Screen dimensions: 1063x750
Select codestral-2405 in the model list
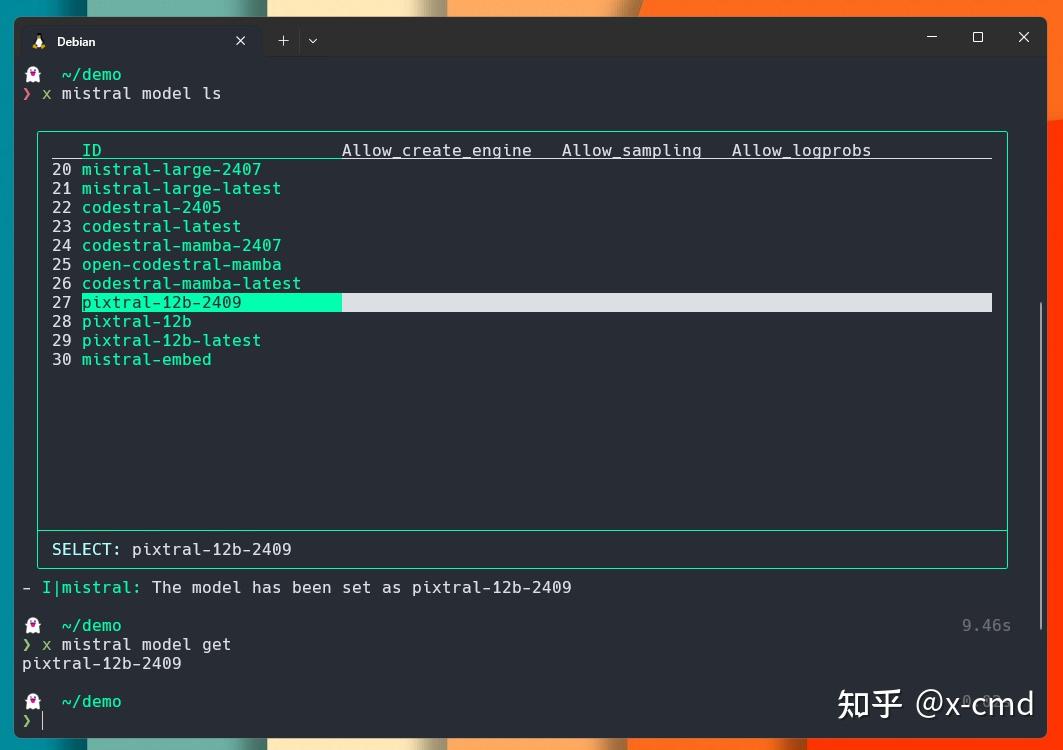point(151,207)
